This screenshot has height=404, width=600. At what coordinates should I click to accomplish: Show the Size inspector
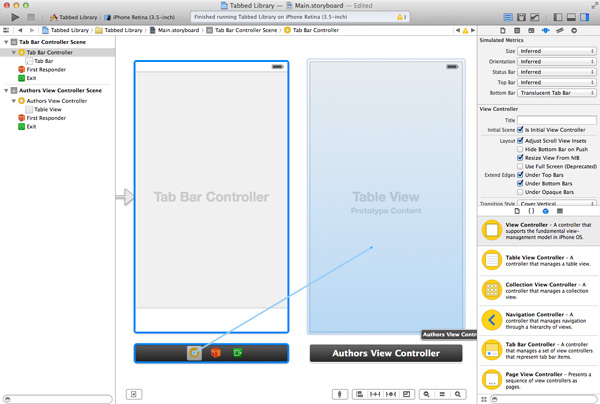point(560,31)
